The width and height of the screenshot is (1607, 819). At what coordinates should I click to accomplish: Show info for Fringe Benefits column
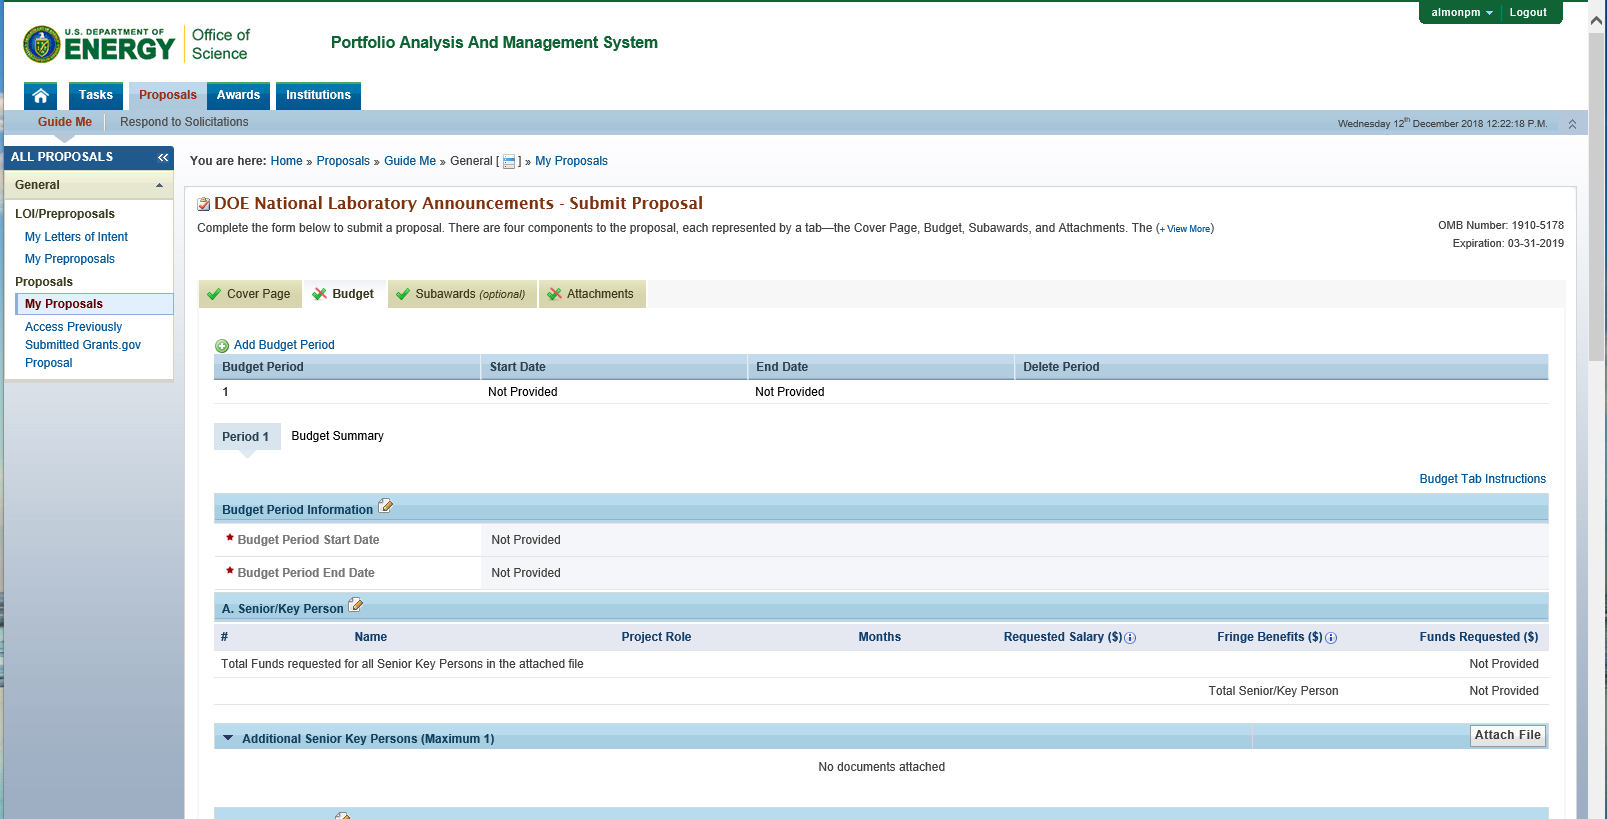point(1331,638)
